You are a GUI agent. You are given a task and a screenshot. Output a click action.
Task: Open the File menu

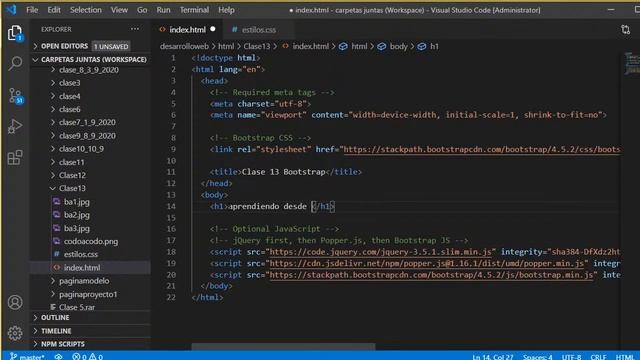pos(32,10)
